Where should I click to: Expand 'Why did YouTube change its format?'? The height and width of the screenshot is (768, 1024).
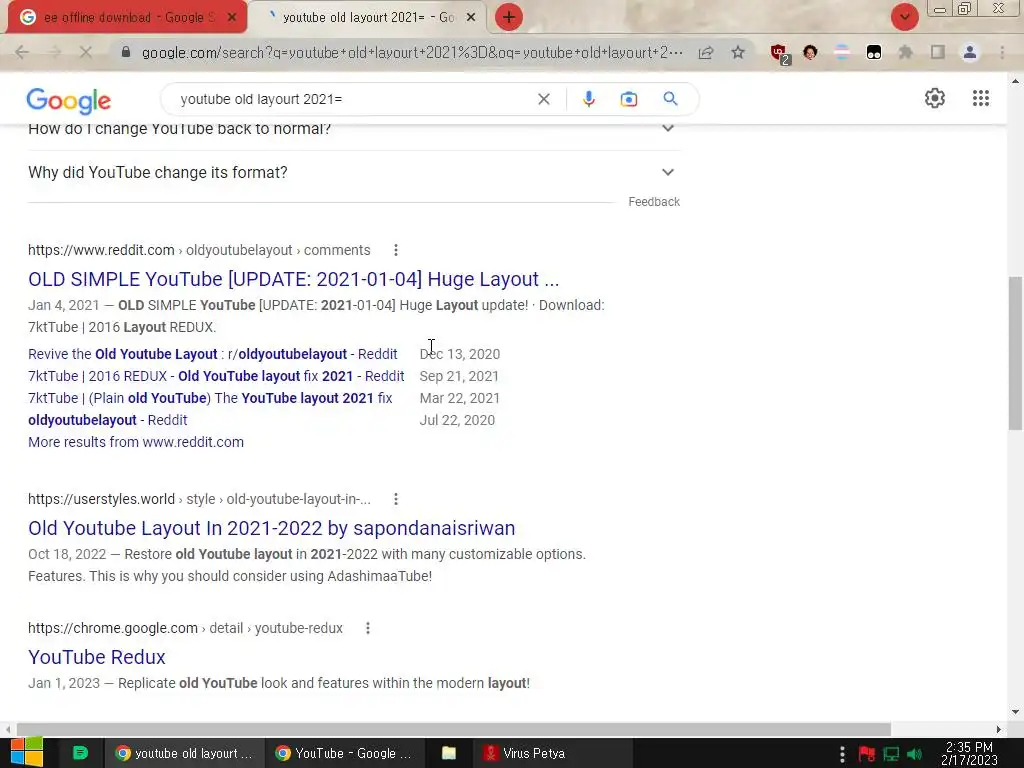click(x=354, y=172)
